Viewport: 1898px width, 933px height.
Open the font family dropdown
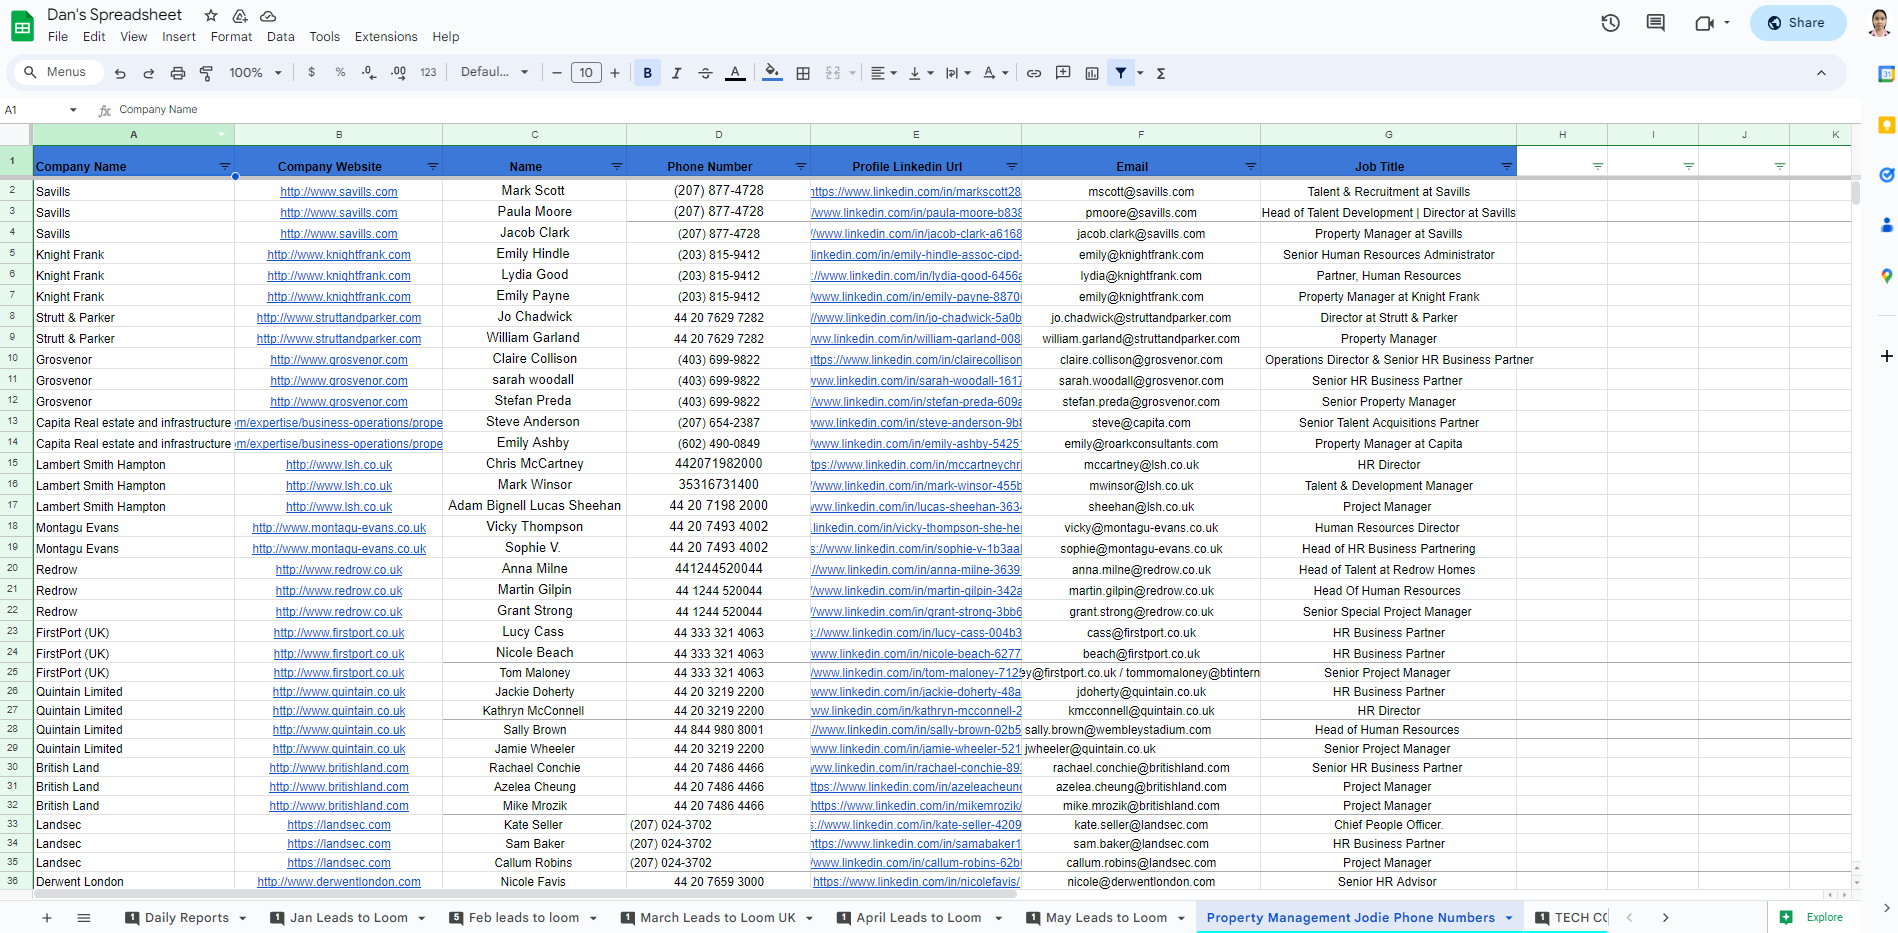click(494, 72)
